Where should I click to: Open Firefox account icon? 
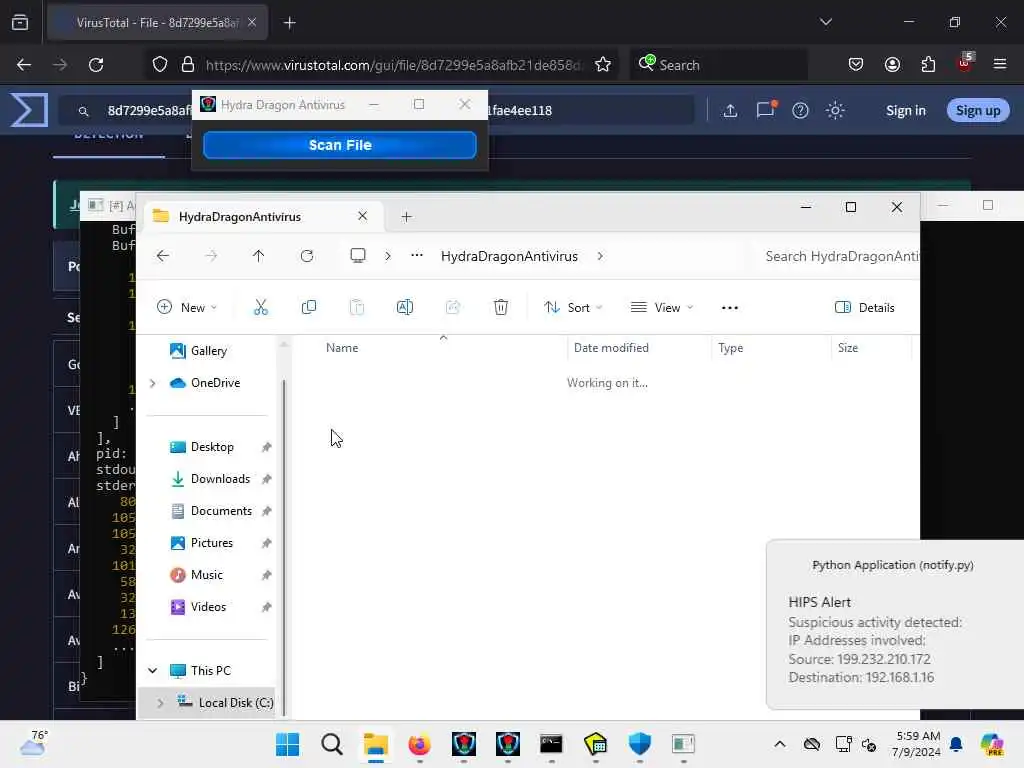(x=892, y=64)
